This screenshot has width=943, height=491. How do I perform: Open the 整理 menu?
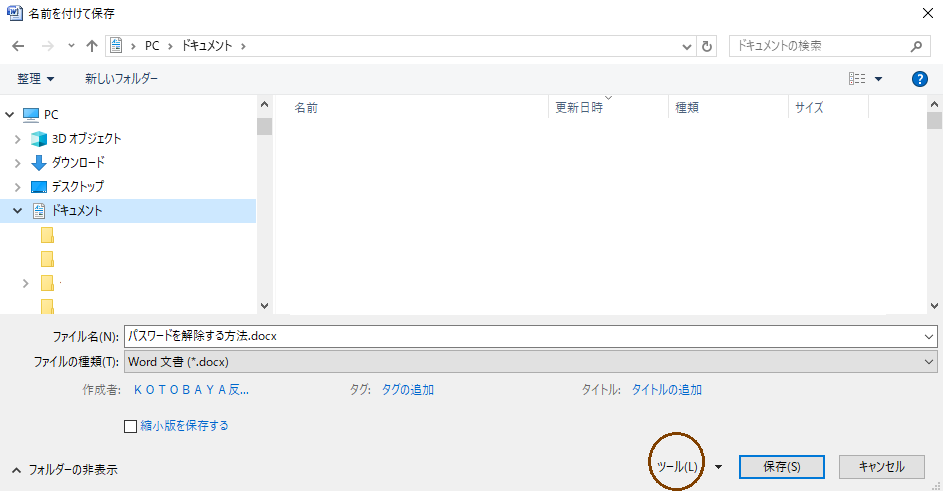coord(36,79)
